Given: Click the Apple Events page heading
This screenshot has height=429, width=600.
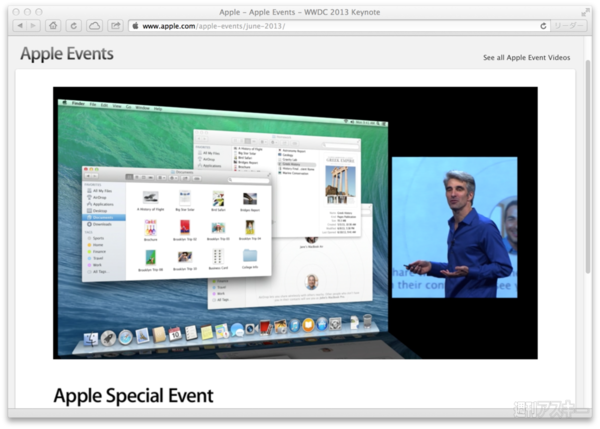Looking at the screenshot, I should point(67,54).
